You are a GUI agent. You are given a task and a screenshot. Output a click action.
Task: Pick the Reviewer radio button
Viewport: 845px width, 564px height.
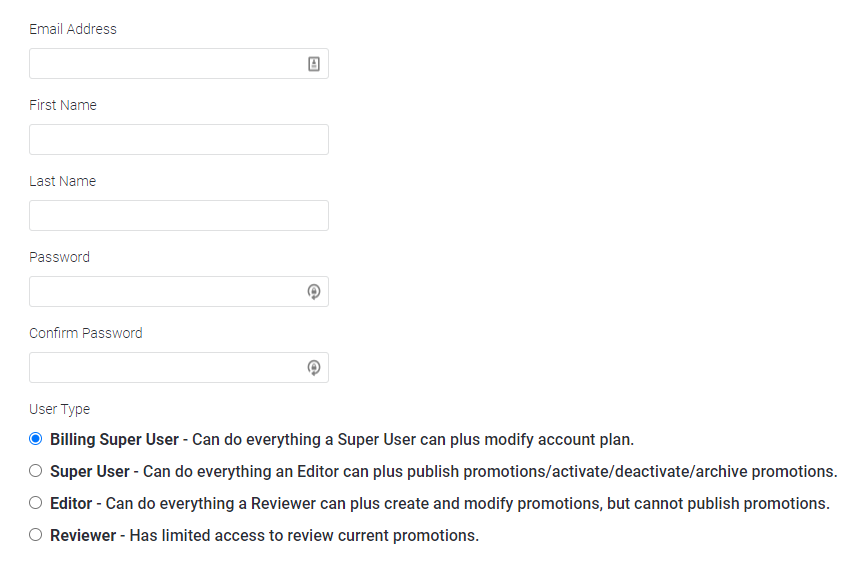tap(36, 535)
